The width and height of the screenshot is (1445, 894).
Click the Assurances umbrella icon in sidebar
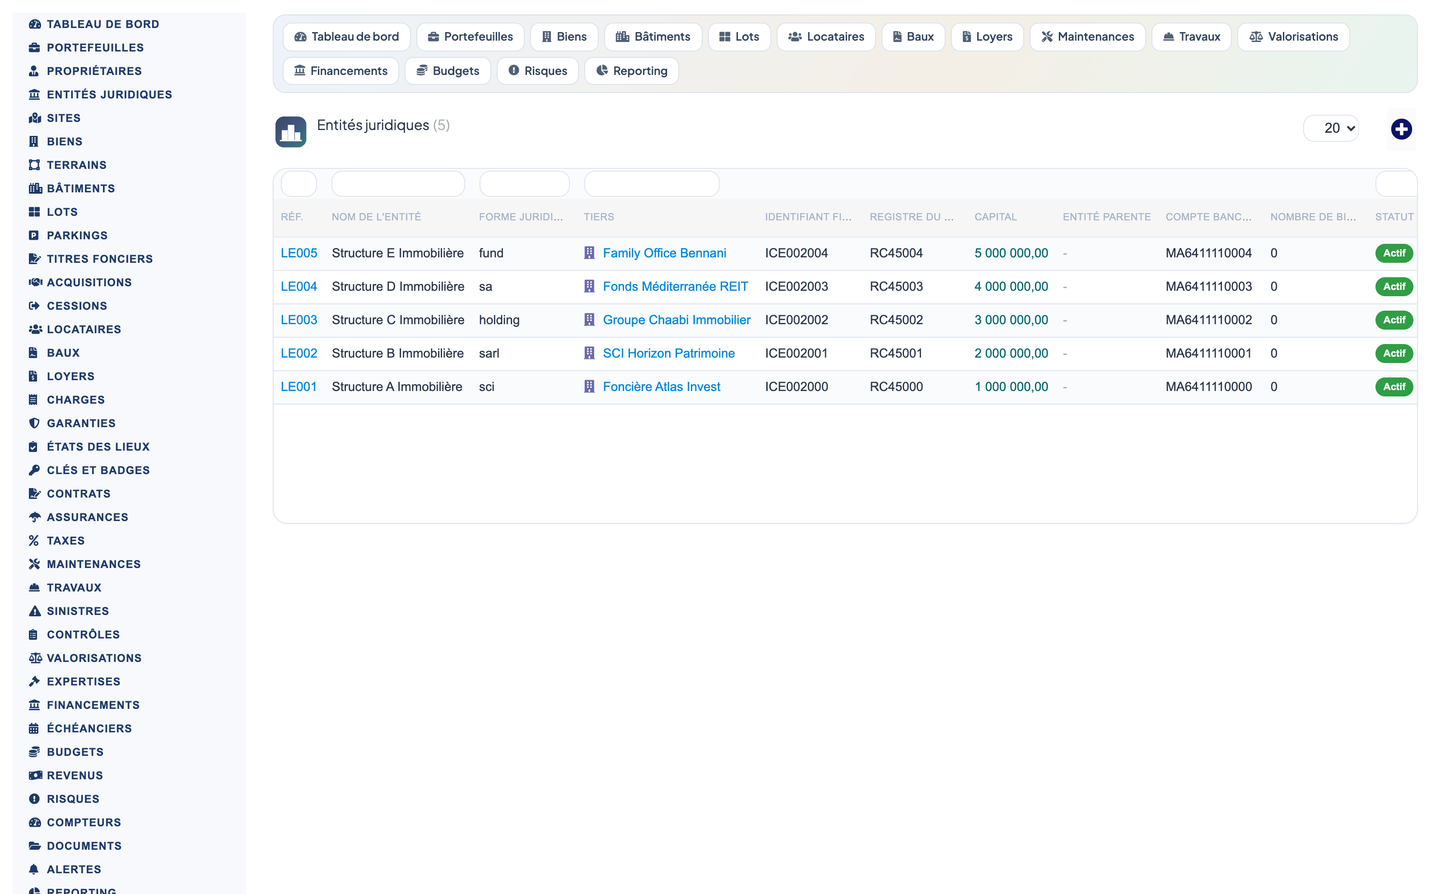pos(35,518)
